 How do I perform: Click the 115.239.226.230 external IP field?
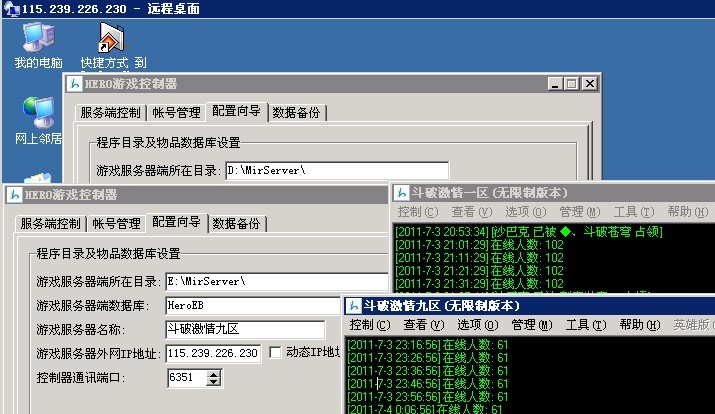click(x=213, y=353)
